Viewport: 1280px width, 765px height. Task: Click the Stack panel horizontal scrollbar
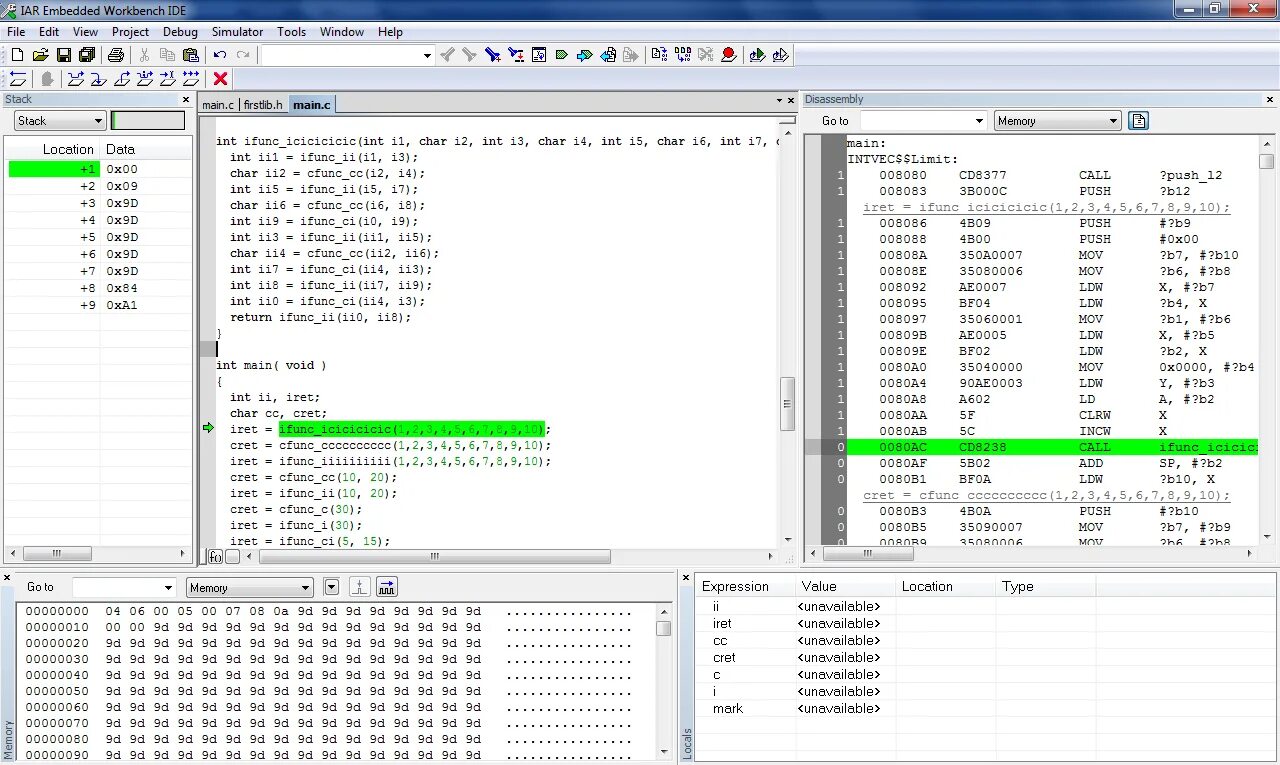[x=57, y=553]
